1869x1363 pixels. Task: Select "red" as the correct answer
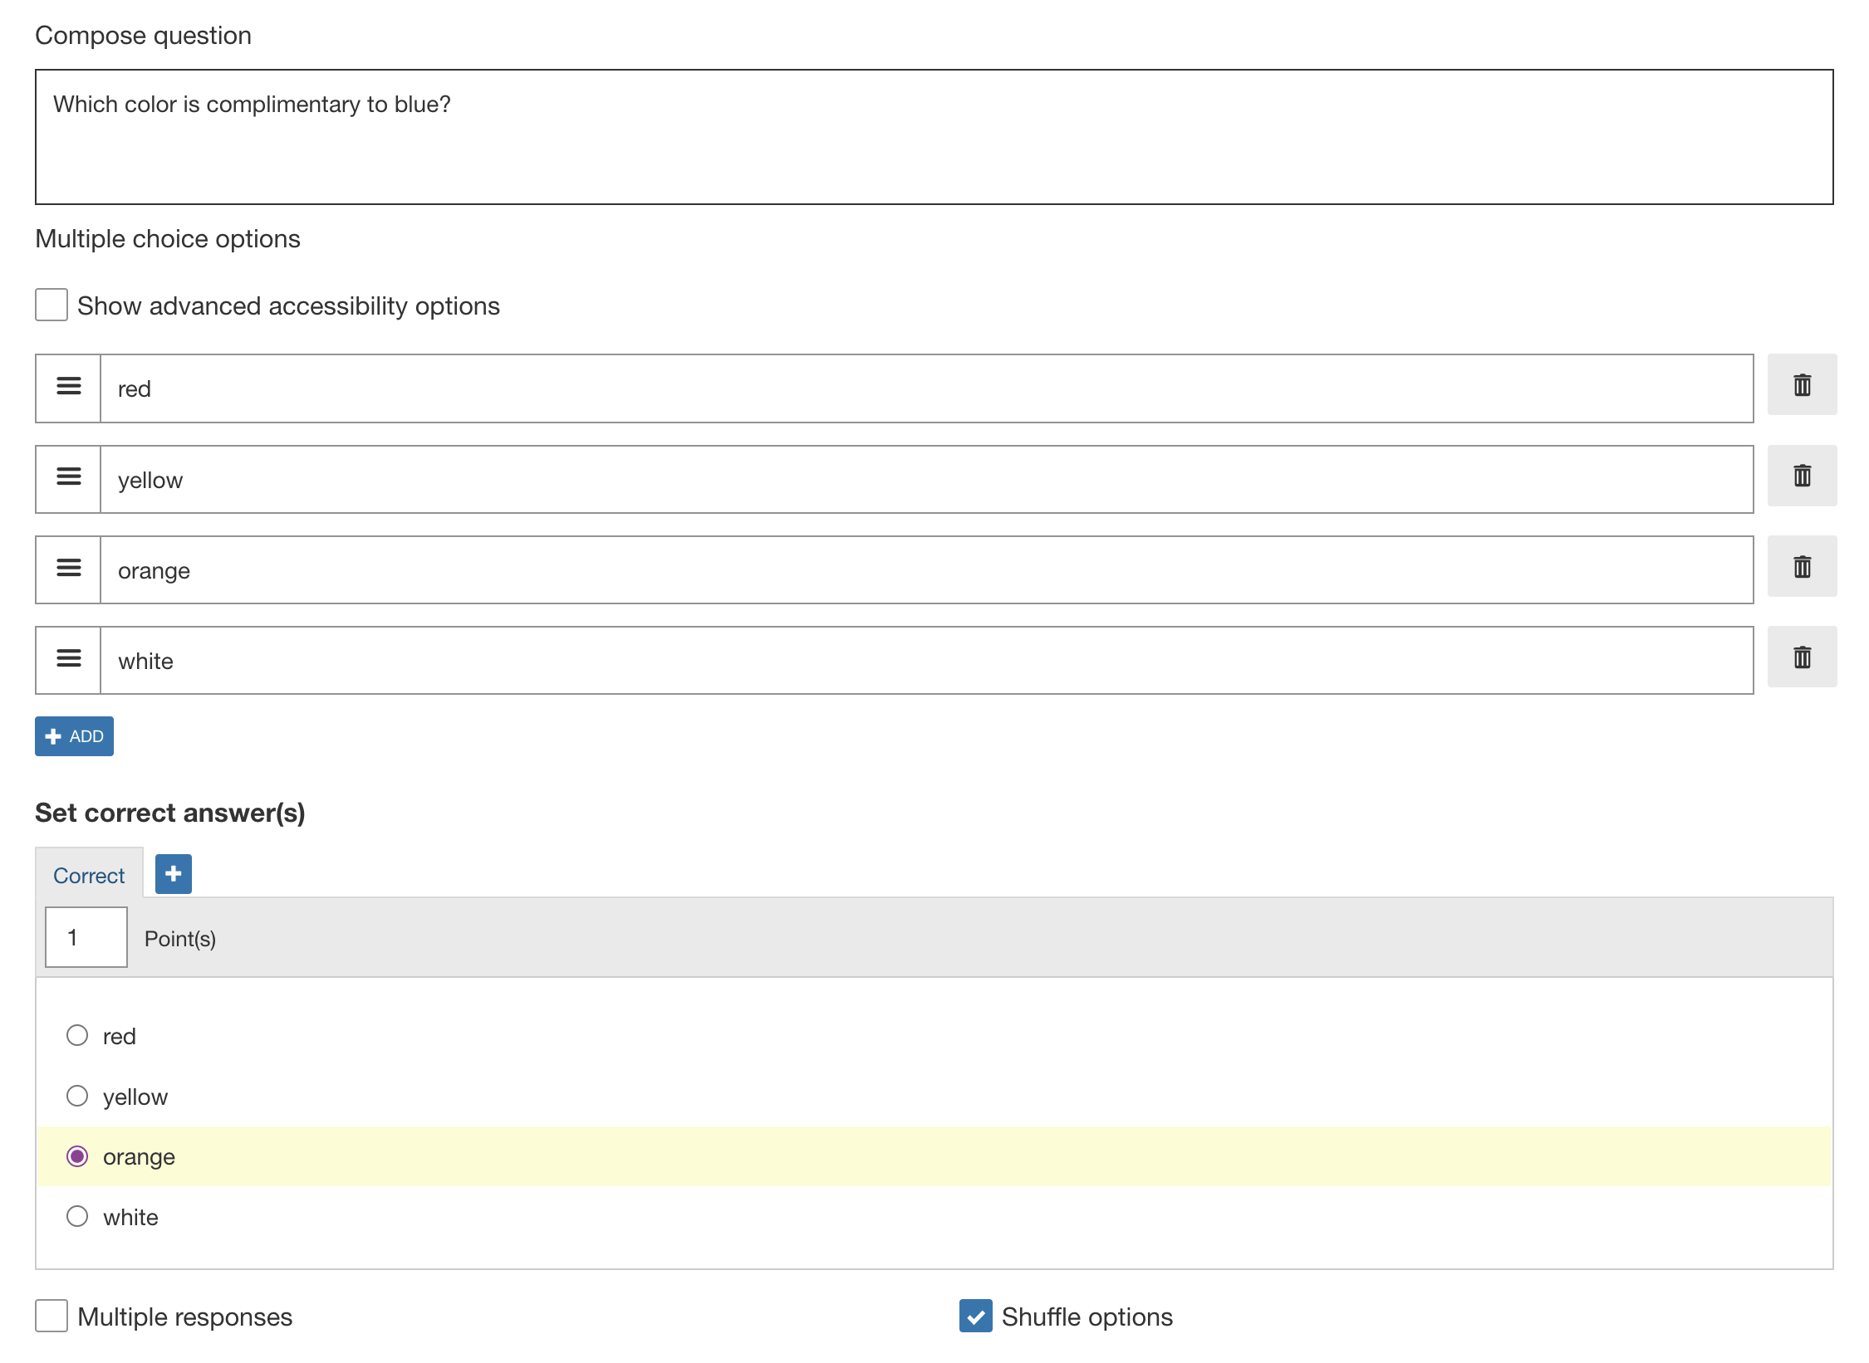(x=77, y=1036)
